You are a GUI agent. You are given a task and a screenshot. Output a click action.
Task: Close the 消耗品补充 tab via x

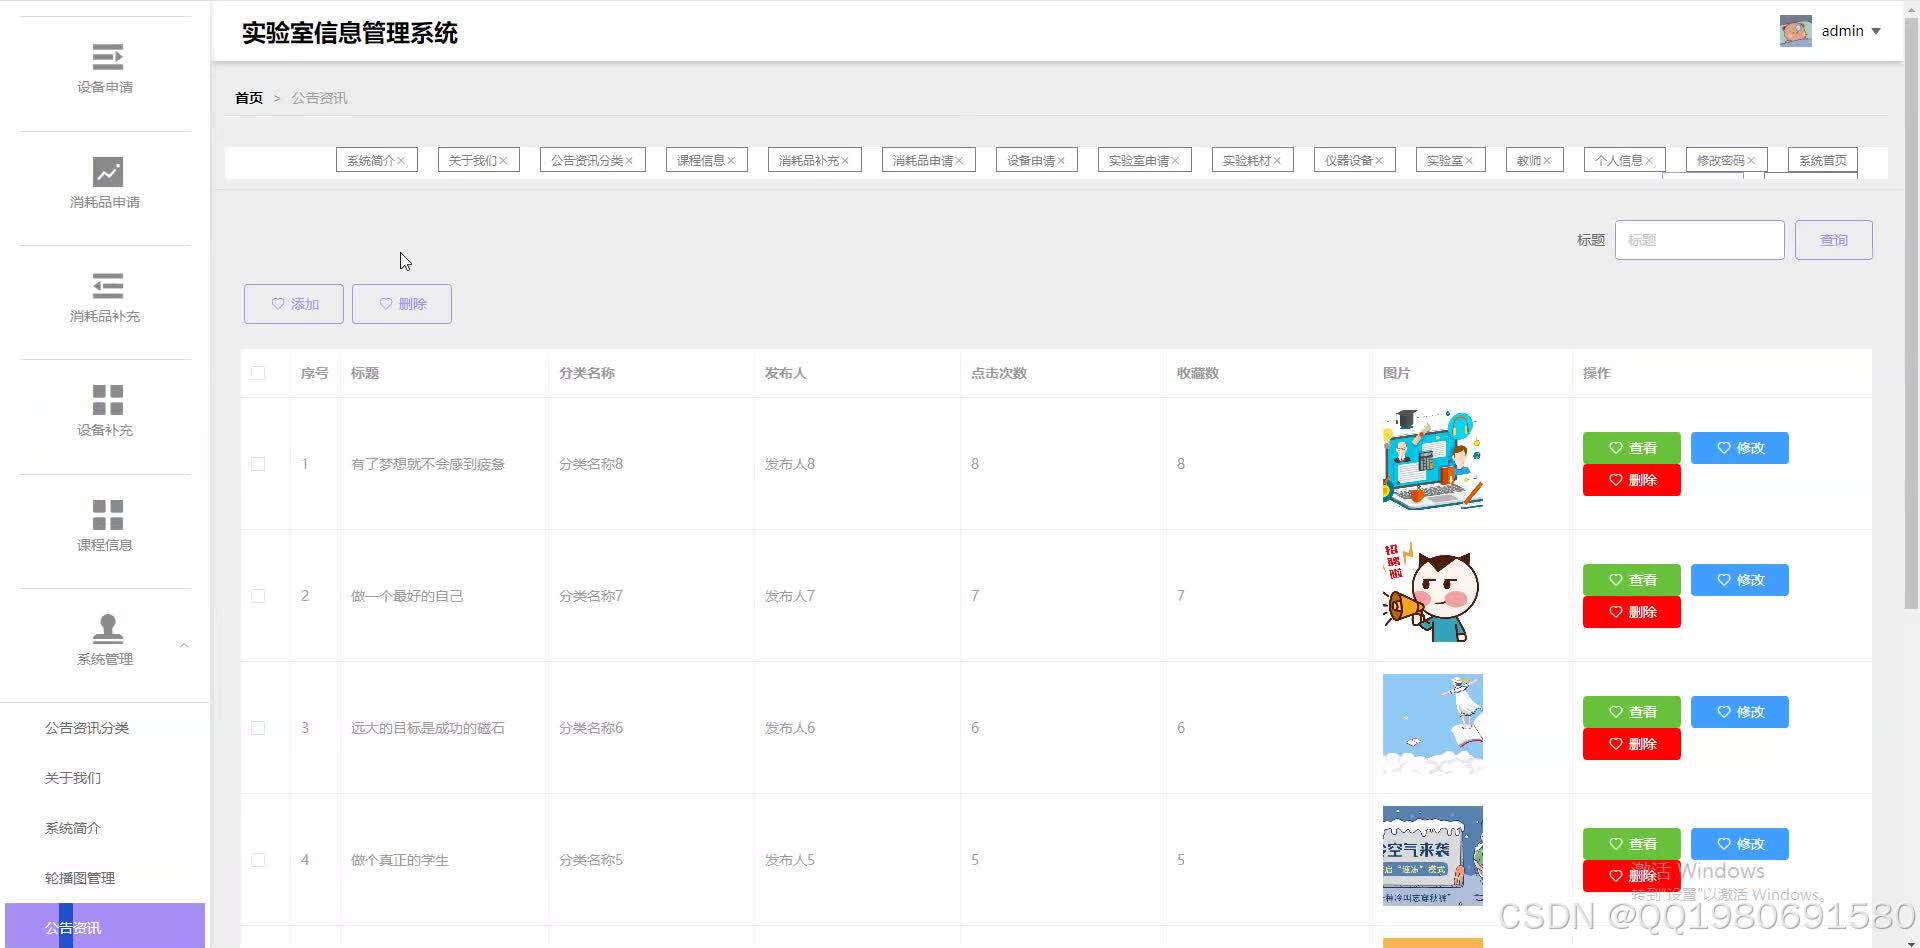coord(845,161)
